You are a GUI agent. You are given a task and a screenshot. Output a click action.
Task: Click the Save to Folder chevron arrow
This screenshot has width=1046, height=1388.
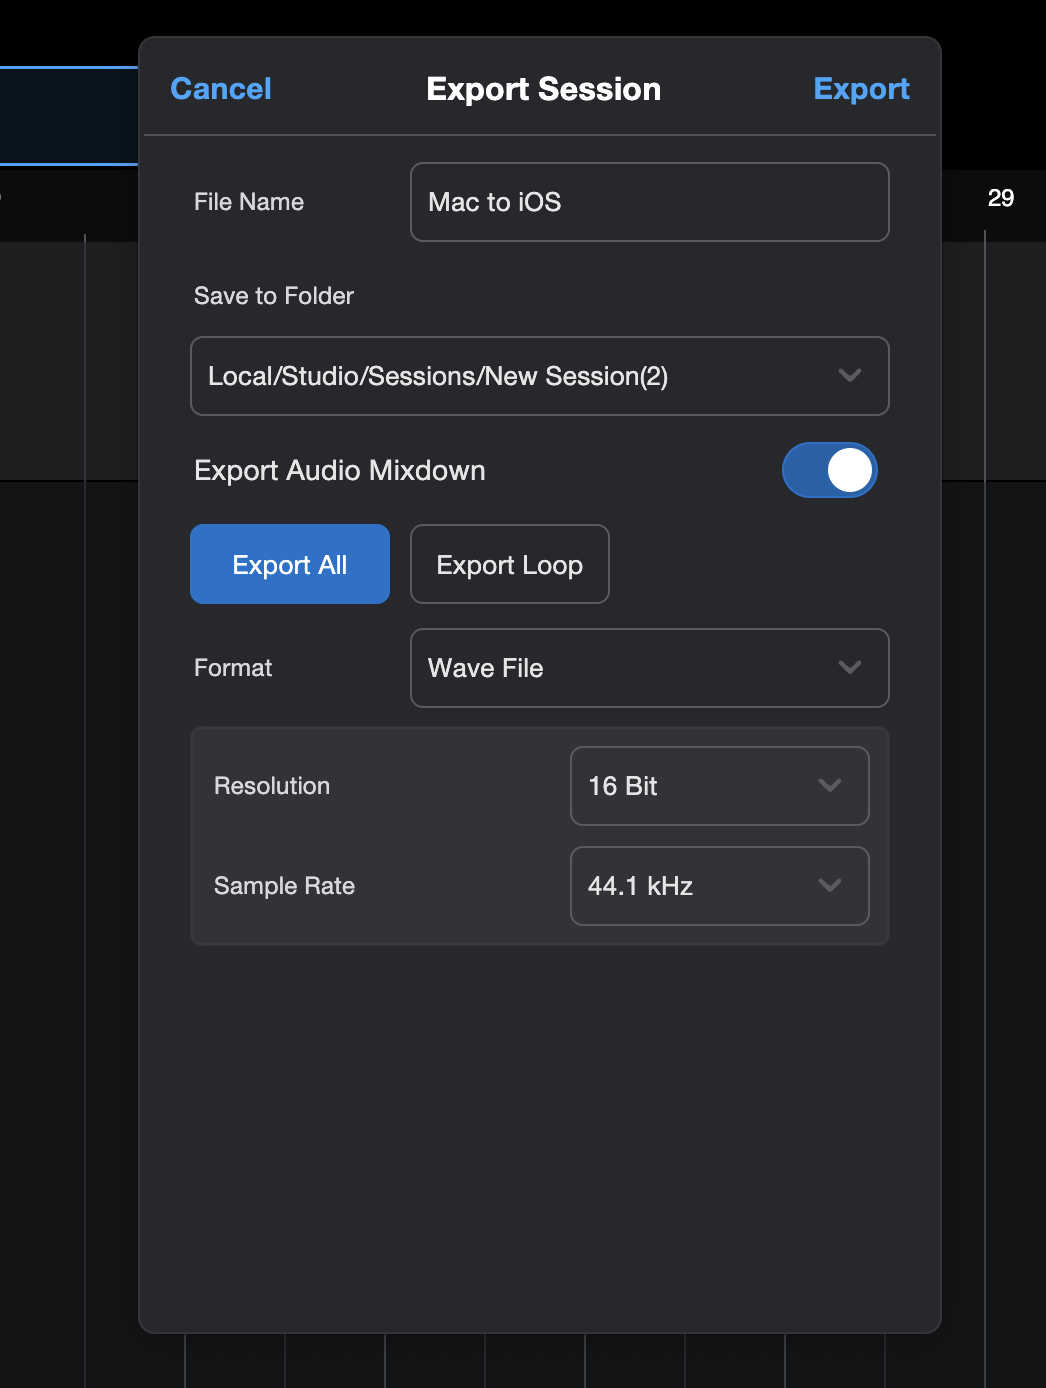tap(850, 376)
